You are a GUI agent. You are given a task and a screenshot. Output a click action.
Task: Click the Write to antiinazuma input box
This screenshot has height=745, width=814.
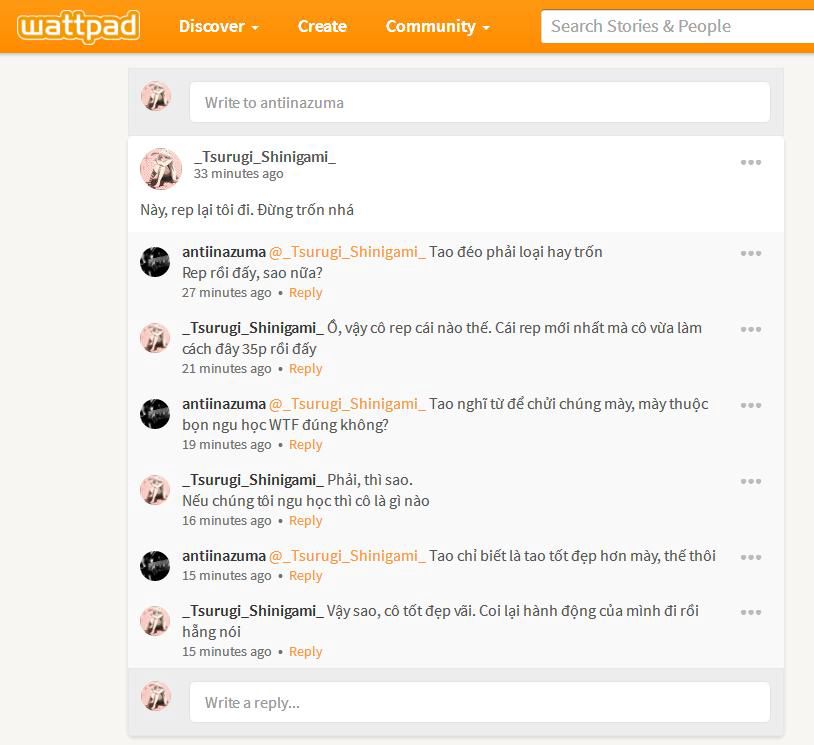click(x=480, y=102)
